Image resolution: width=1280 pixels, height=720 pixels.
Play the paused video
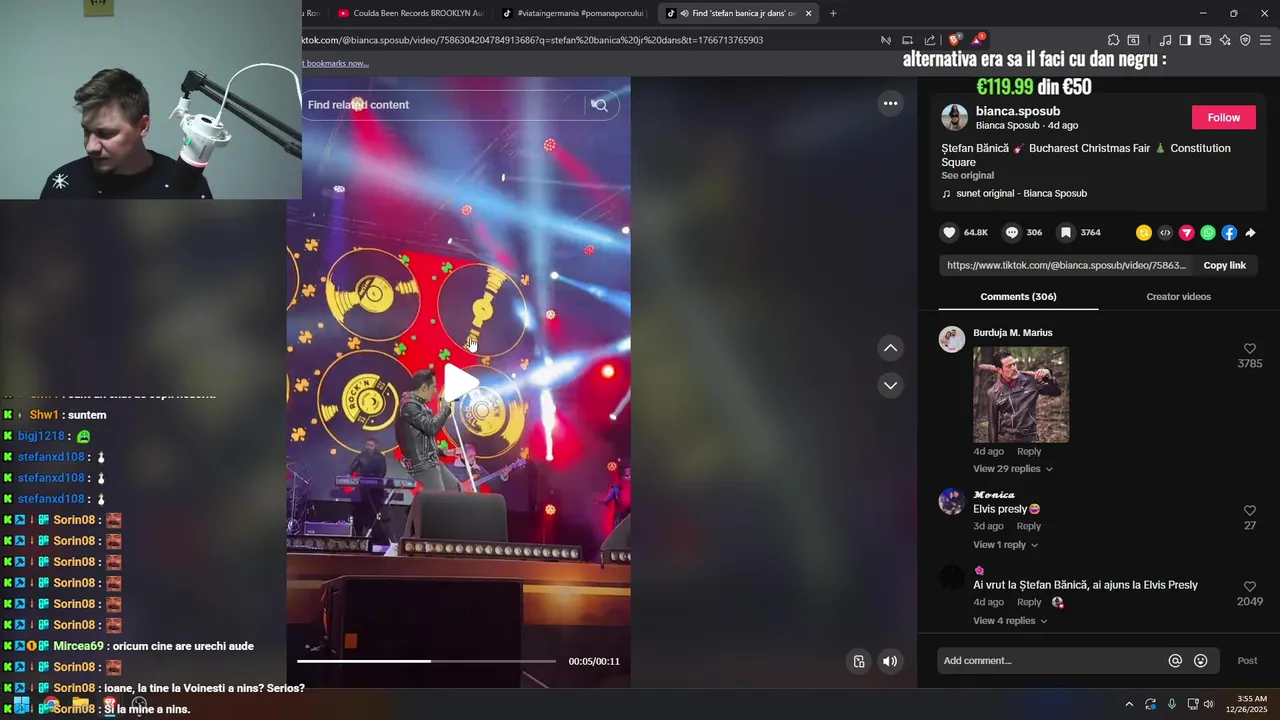[459, 383]
